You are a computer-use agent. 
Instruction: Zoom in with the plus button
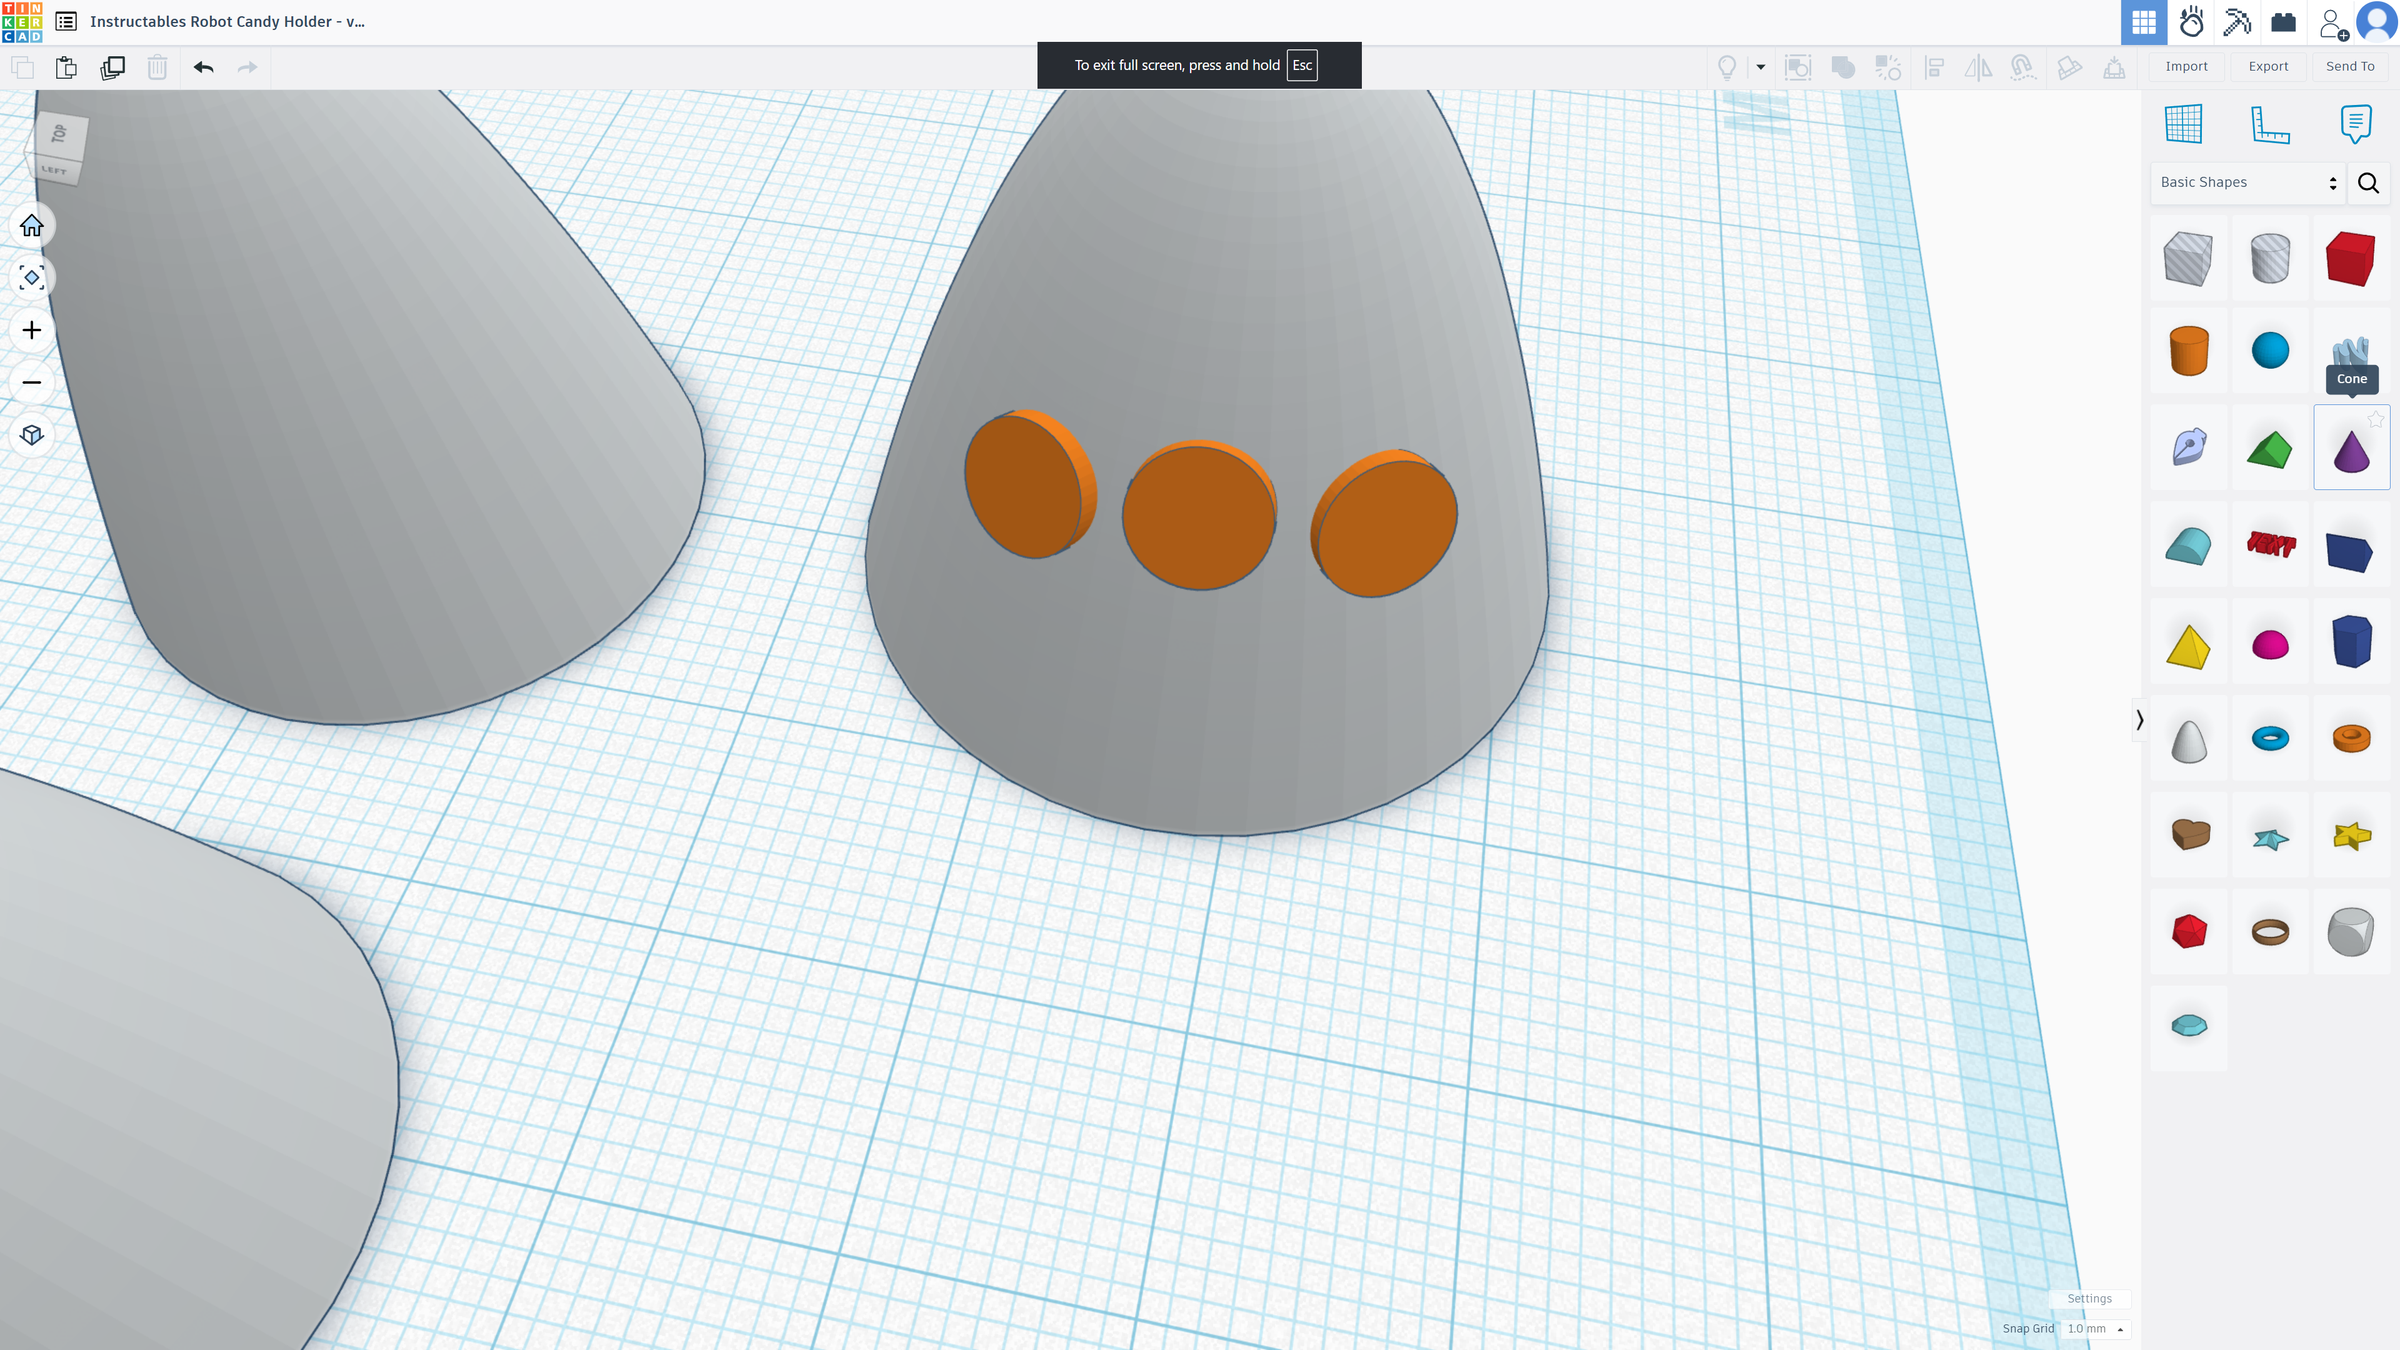(32, 330)
